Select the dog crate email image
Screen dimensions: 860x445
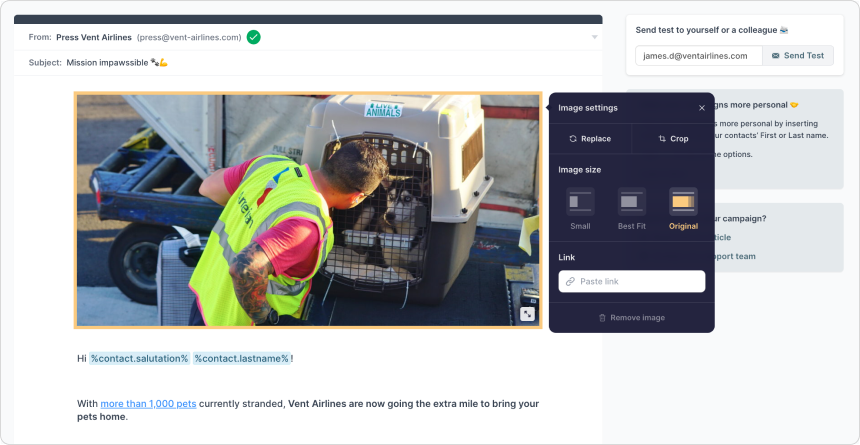click(x=308, y=210)
